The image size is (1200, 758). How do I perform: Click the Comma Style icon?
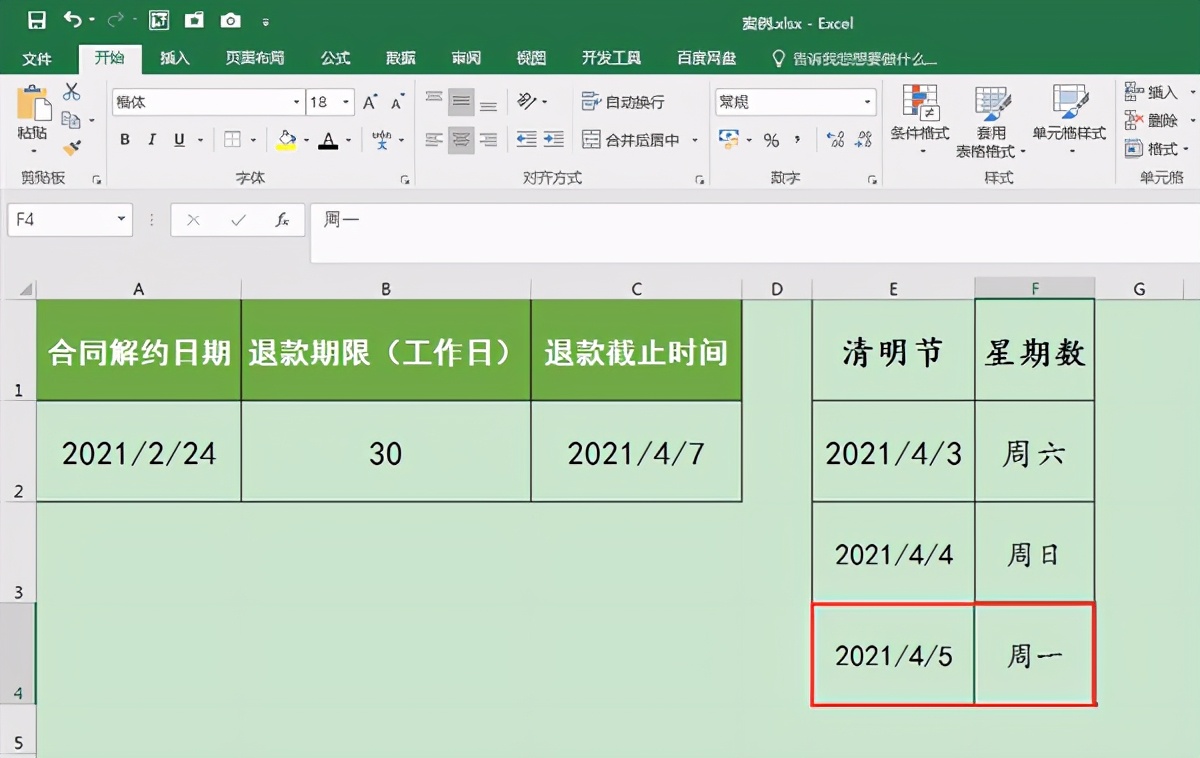[798, 140]
